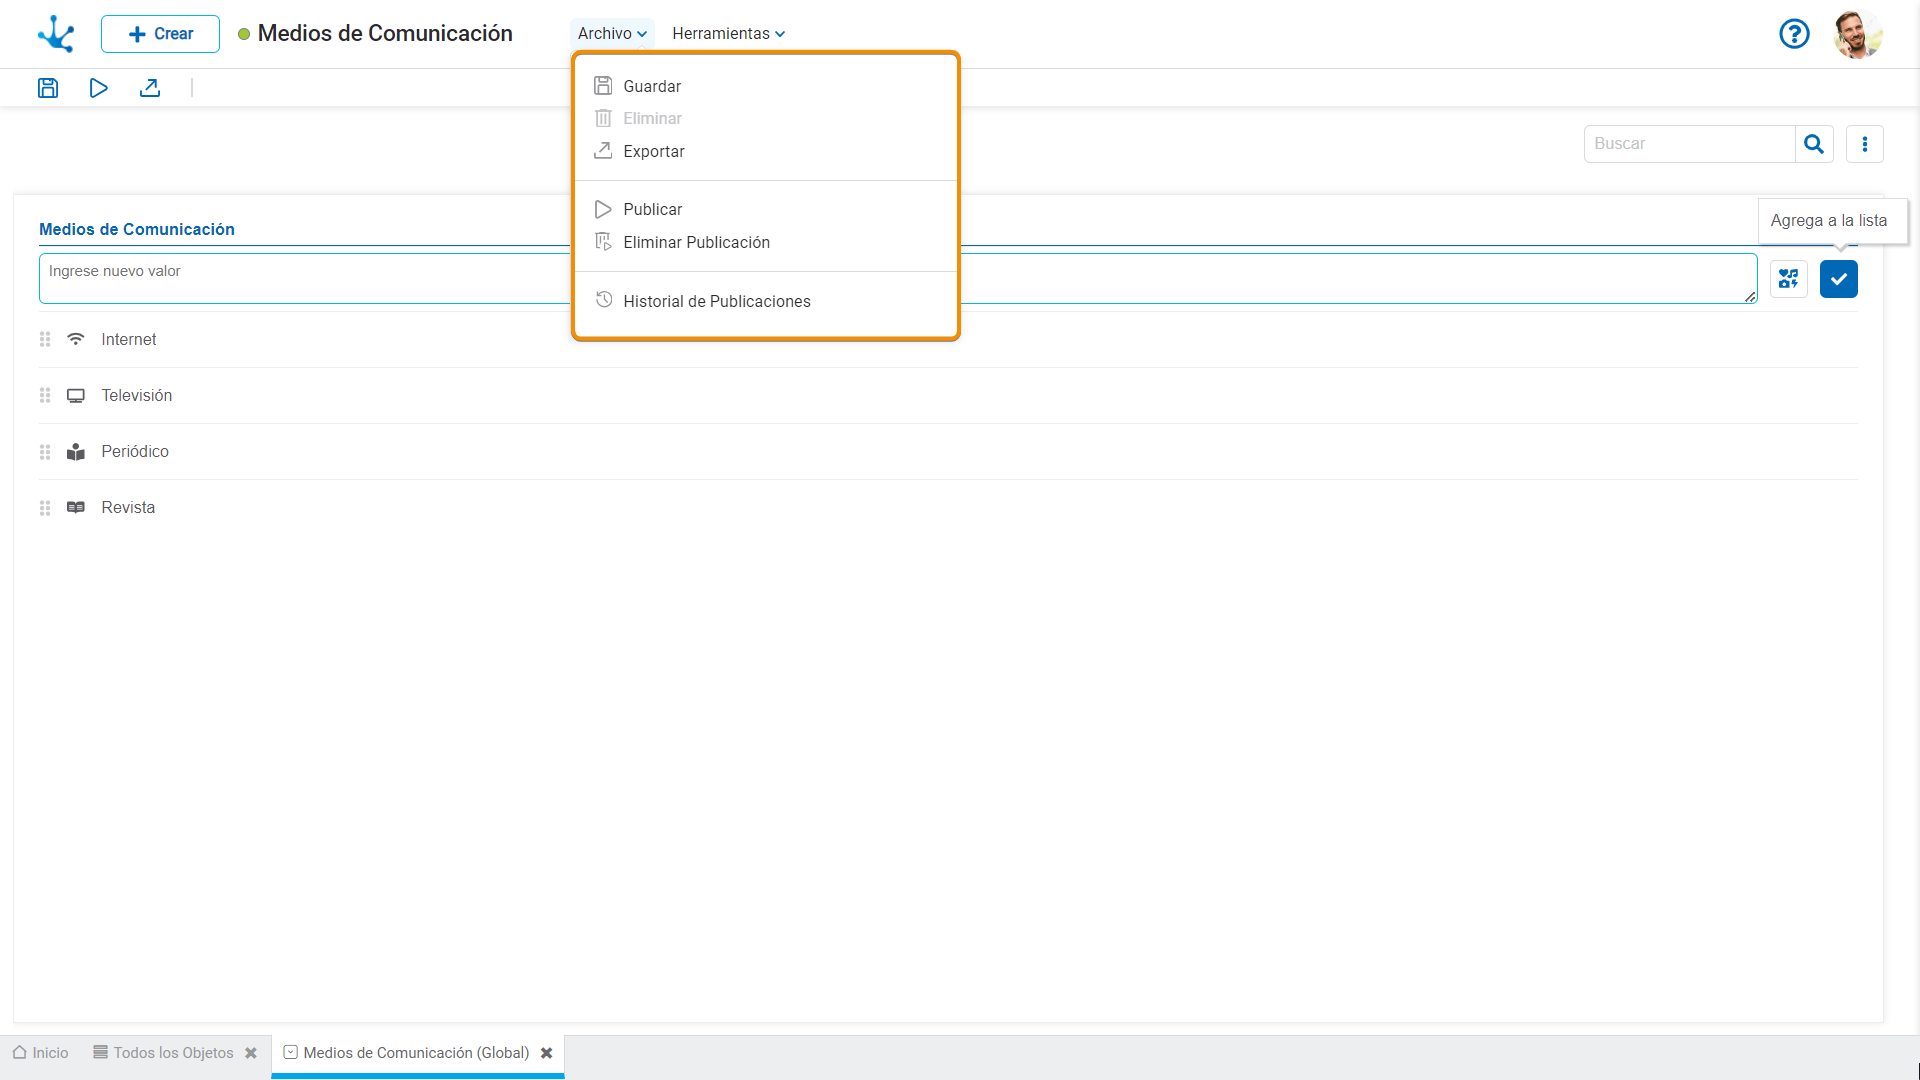Viewport: 1920px width, 1080px height.
Task: Click the magnifier search button
Action: tap(1814, 144)
